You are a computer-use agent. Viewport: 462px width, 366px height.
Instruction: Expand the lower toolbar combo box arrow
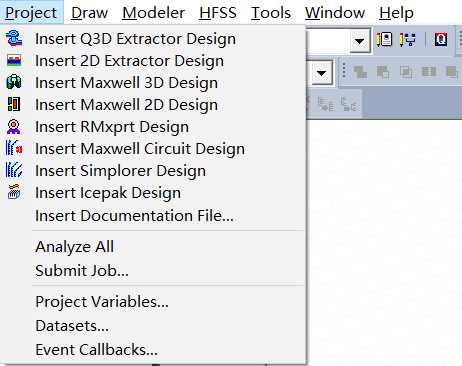tap(321, 73)
